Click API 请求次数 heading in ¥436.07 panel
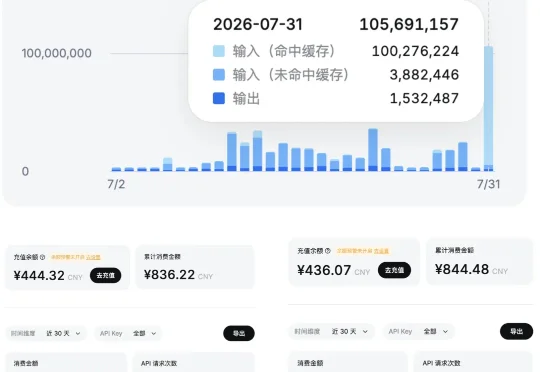Viewport: 540px width, 372px height. coord(442,363)
